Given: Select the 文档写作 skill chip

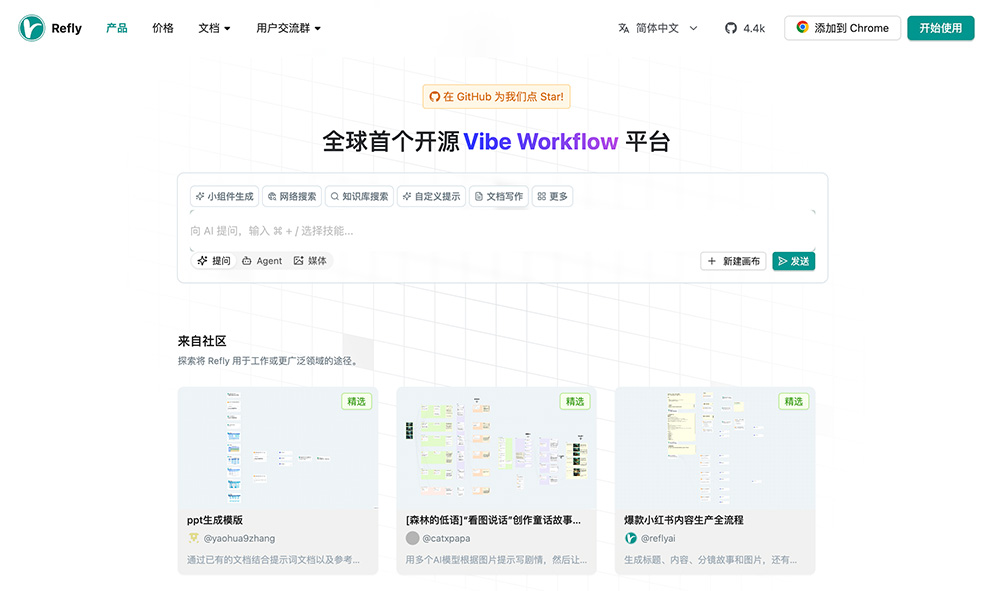Looking at the screenshot, I should point(499,196).
